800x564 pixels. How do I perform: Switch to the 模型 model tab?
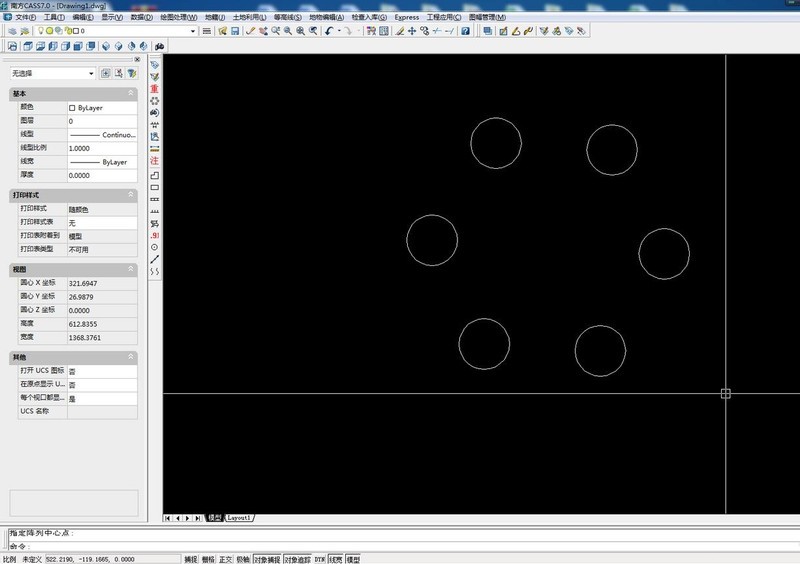click(215, 518)
